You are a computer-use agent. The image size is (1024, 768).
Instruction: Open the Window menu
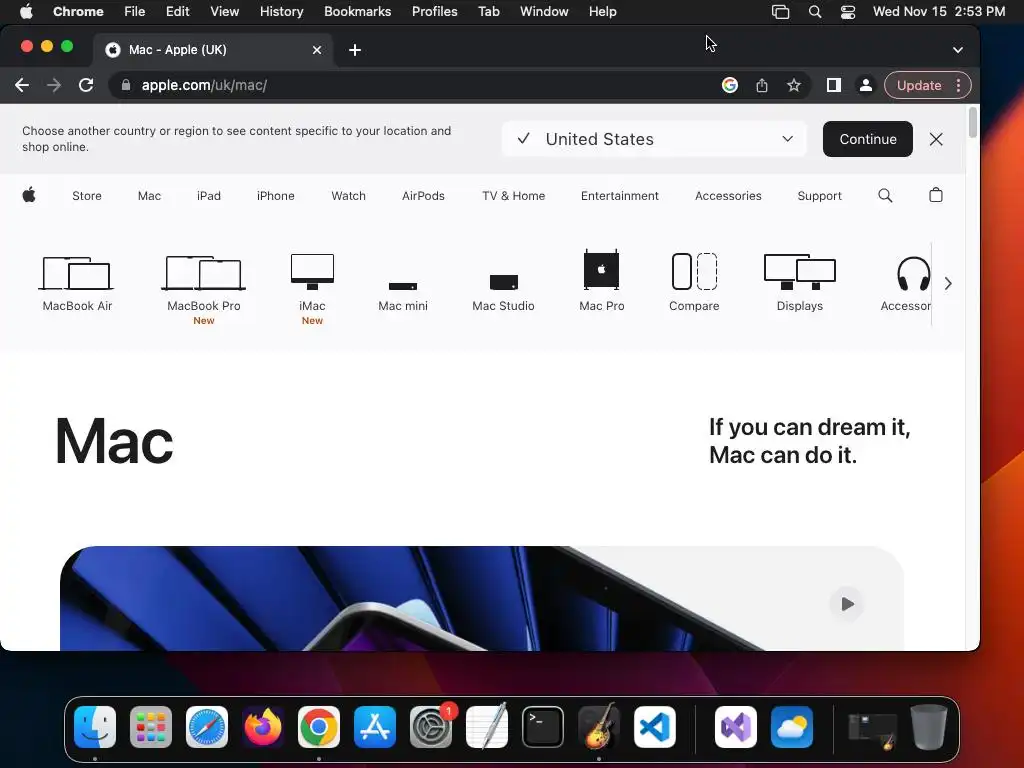pyautogui.click(x=544, y=11)
